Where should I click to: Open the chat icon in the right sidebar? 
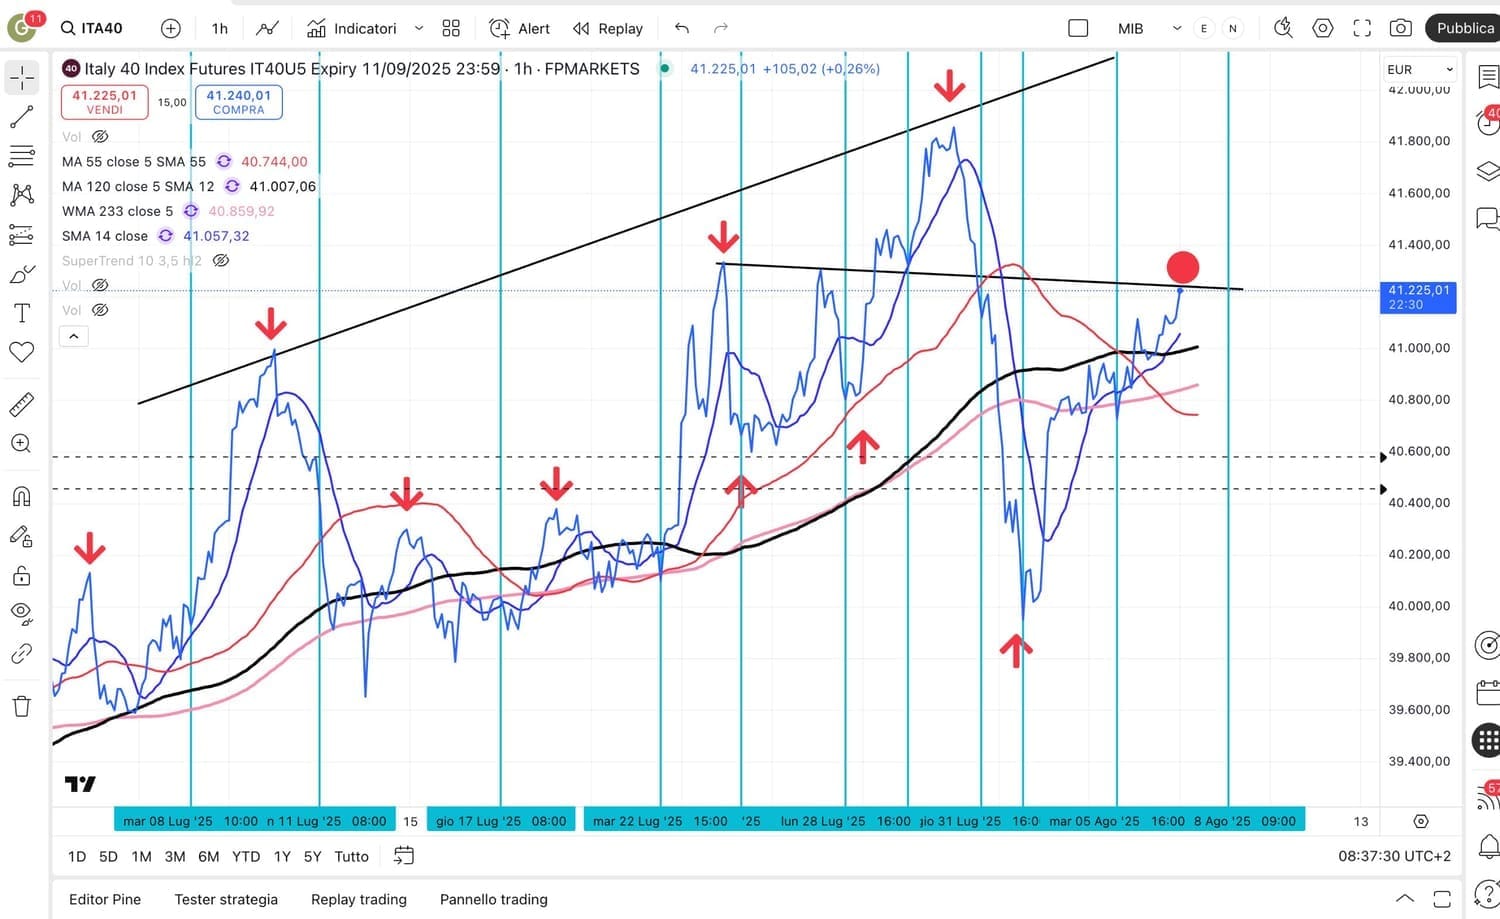point(1488,218)
